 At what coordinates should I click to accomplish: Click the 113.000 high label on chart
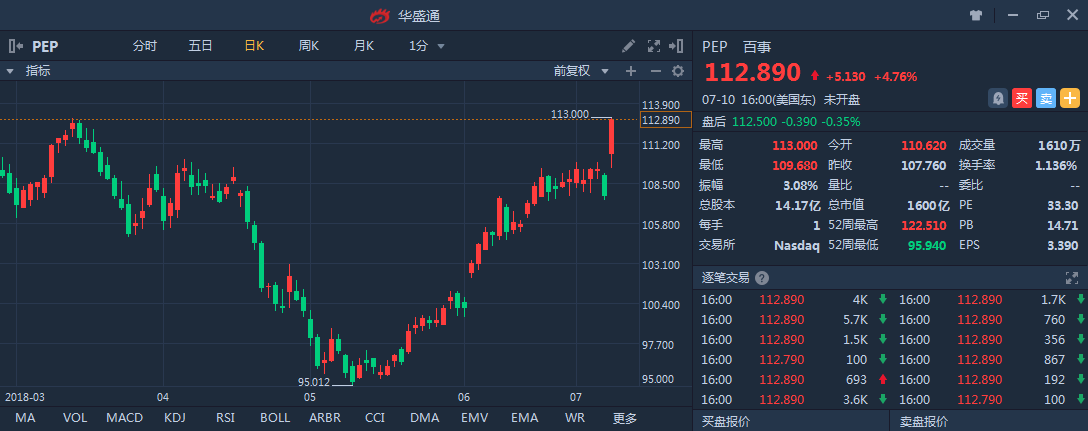[x=570, y=114]
